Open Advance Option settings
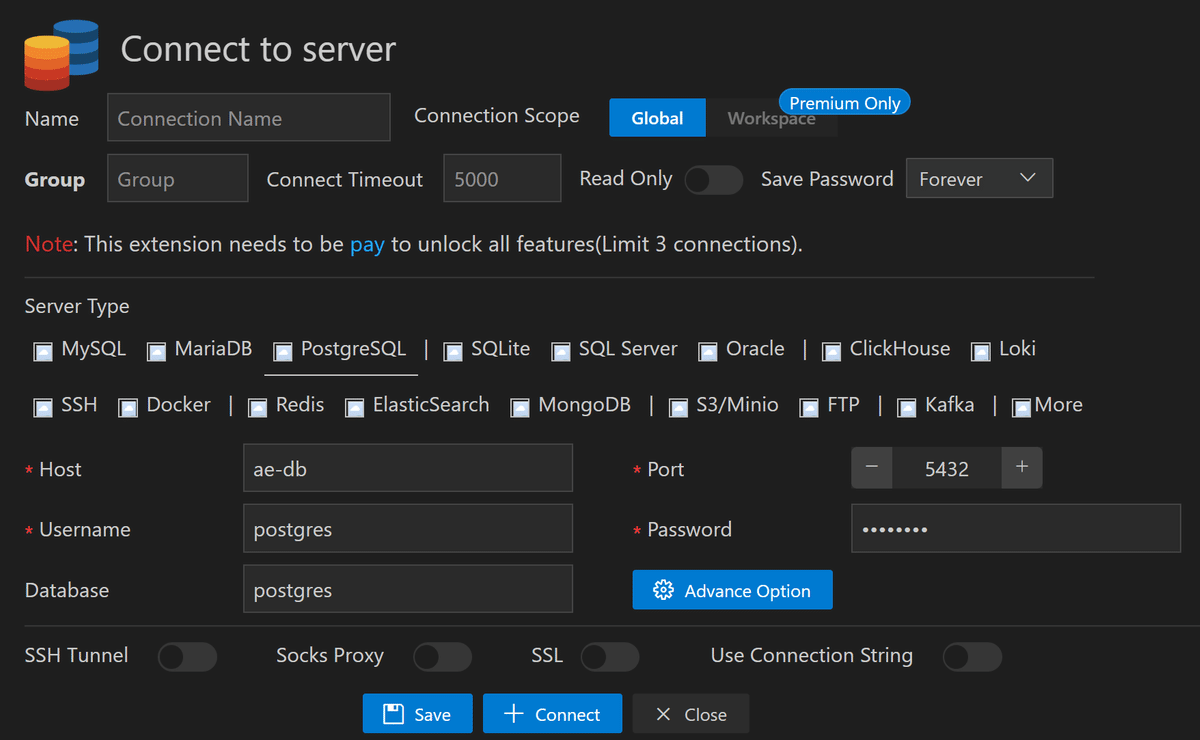Viewport: 1200px width, 740px height. point(732,590)
